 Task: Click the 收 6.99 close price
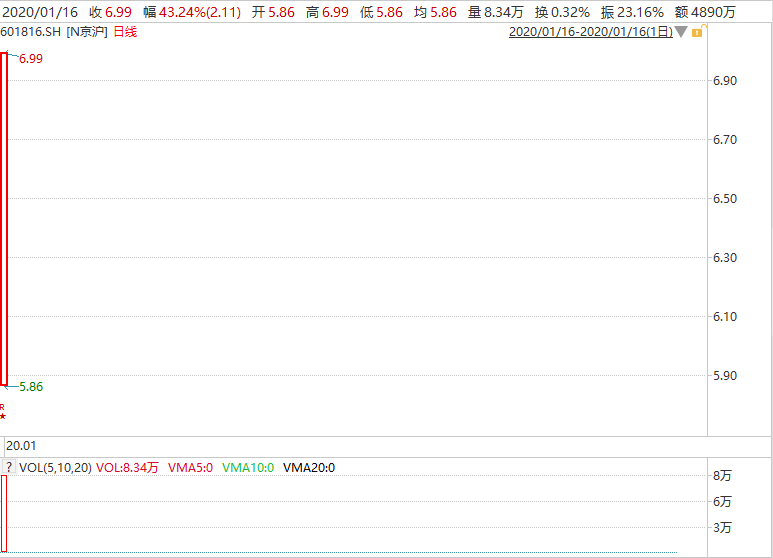click(110, 12)
